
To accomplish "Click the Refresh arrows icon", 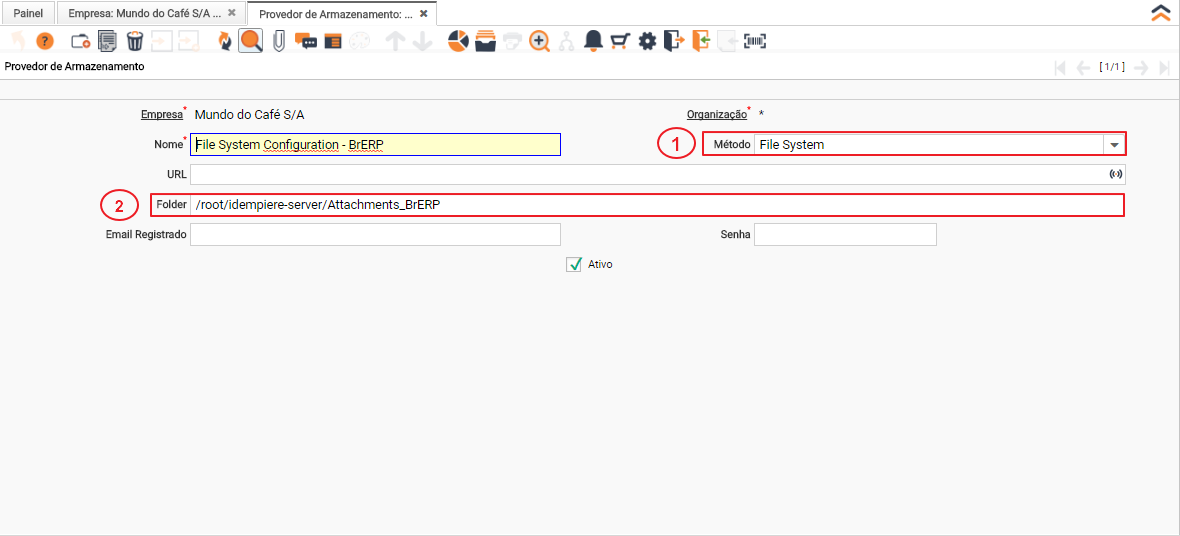I will coord(224,41).
